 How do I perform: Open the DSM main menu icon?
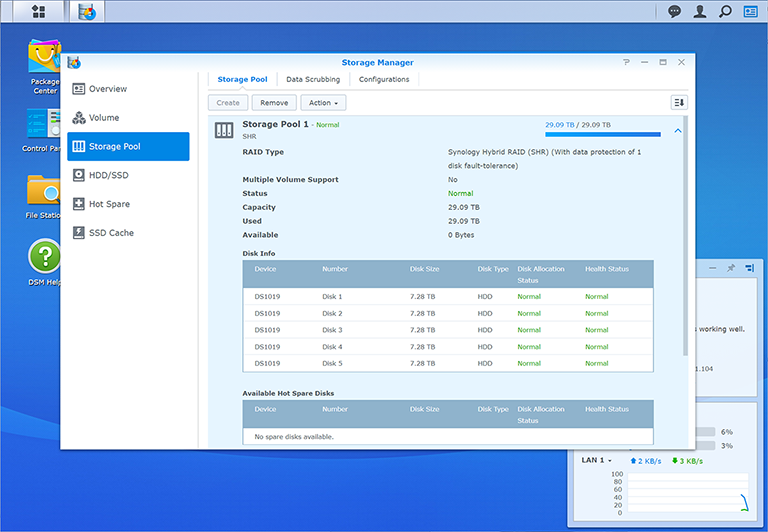click(38, 11)
